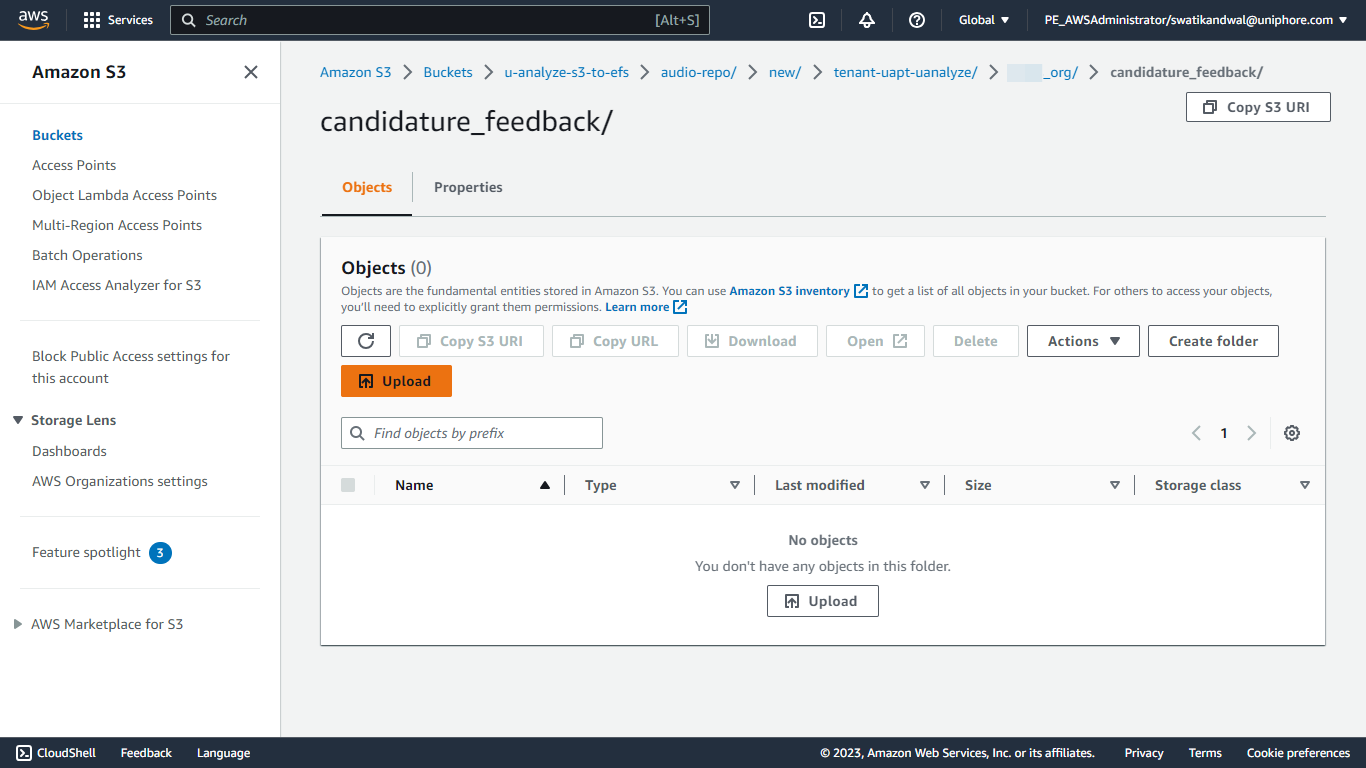Go to the new/ breadcrumb
Viewport: 1366px width, 768px height.
point(785,72)
